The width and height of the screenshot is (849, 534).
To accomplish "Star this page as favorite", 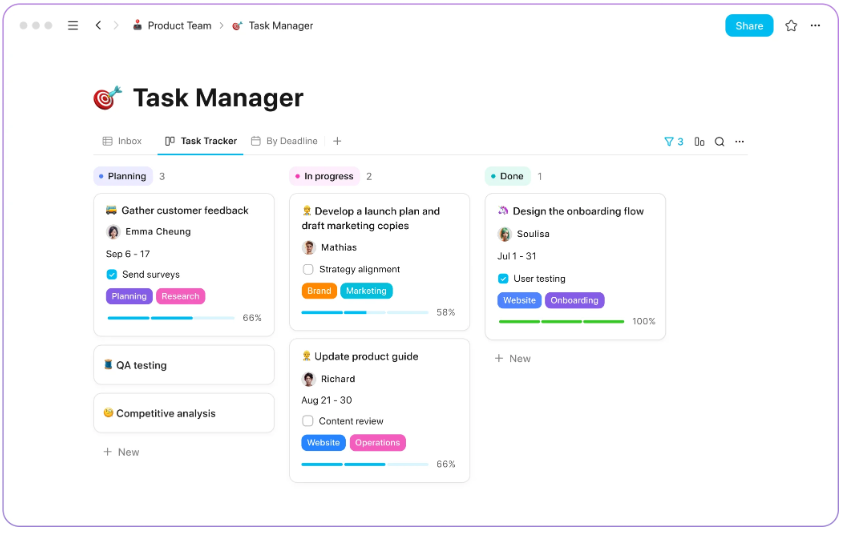I will [x=791, y=25].
